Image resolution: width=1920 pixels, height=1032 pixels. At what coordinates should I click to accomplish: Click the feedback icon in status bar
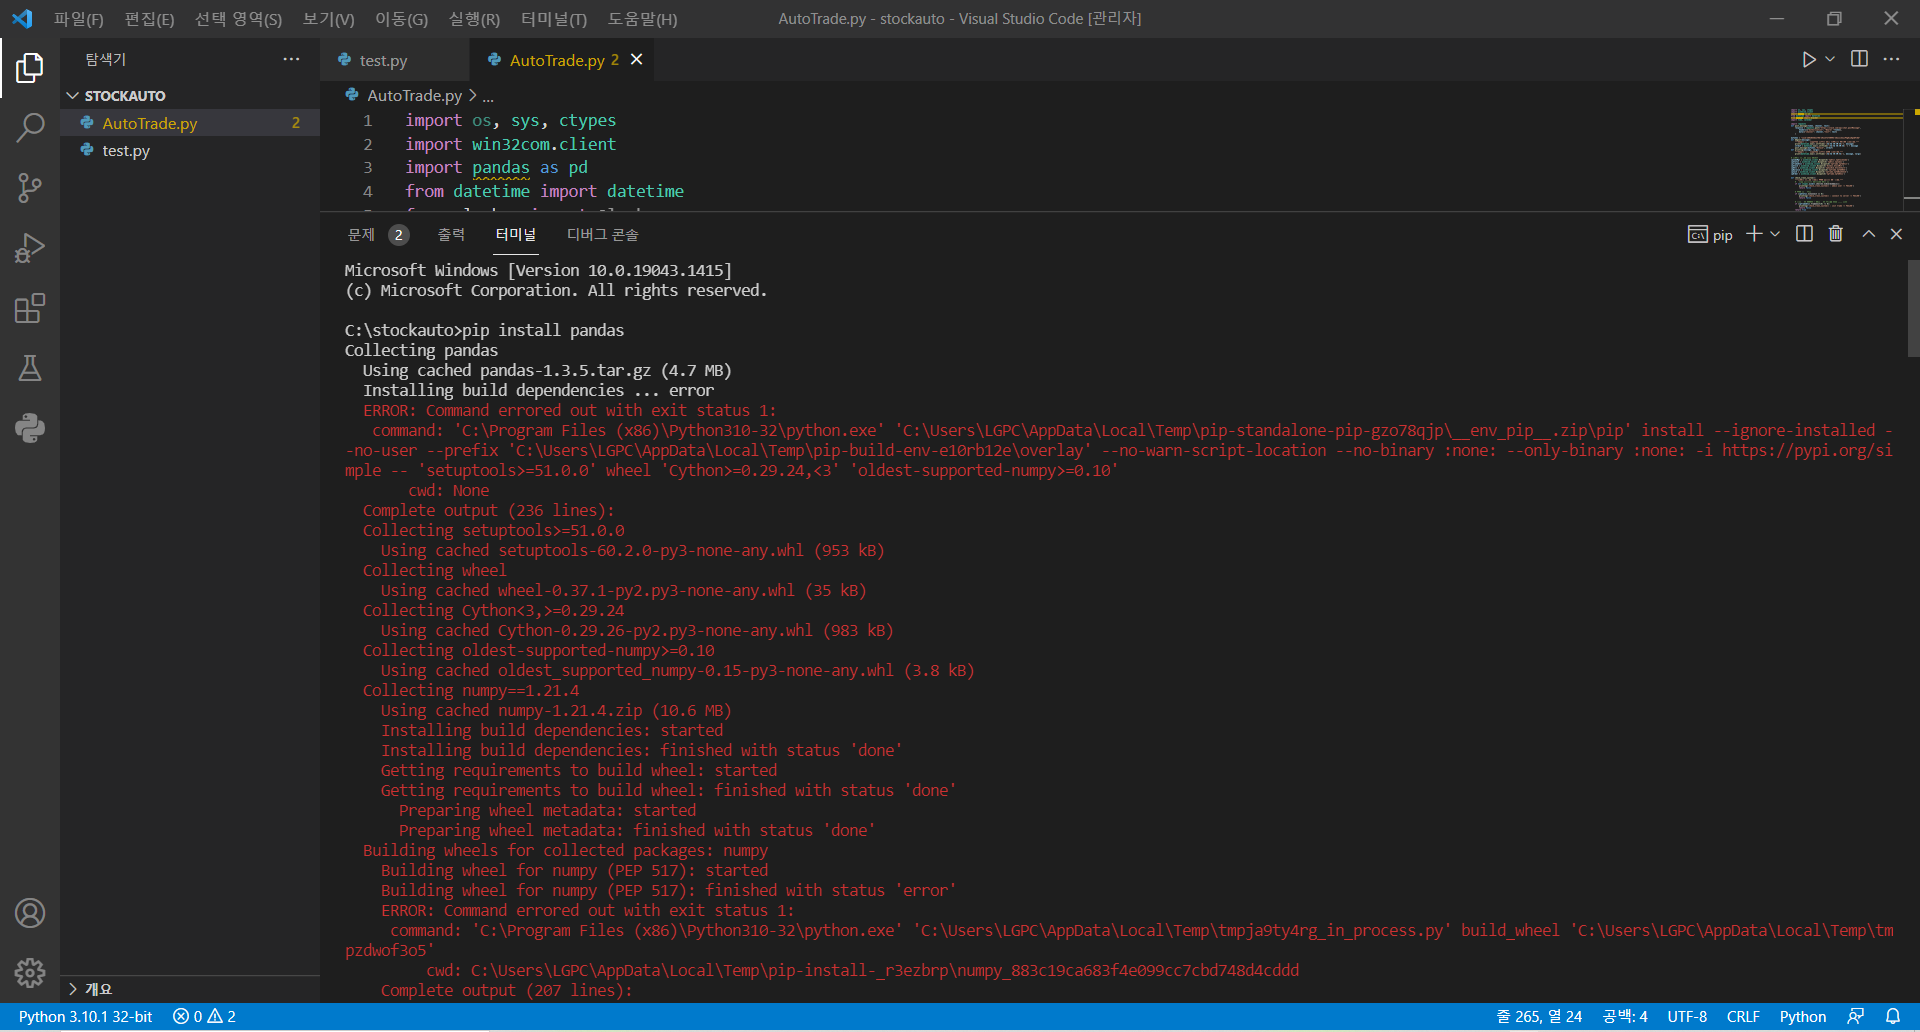pyautogui.click(x=1856, y=1016)
